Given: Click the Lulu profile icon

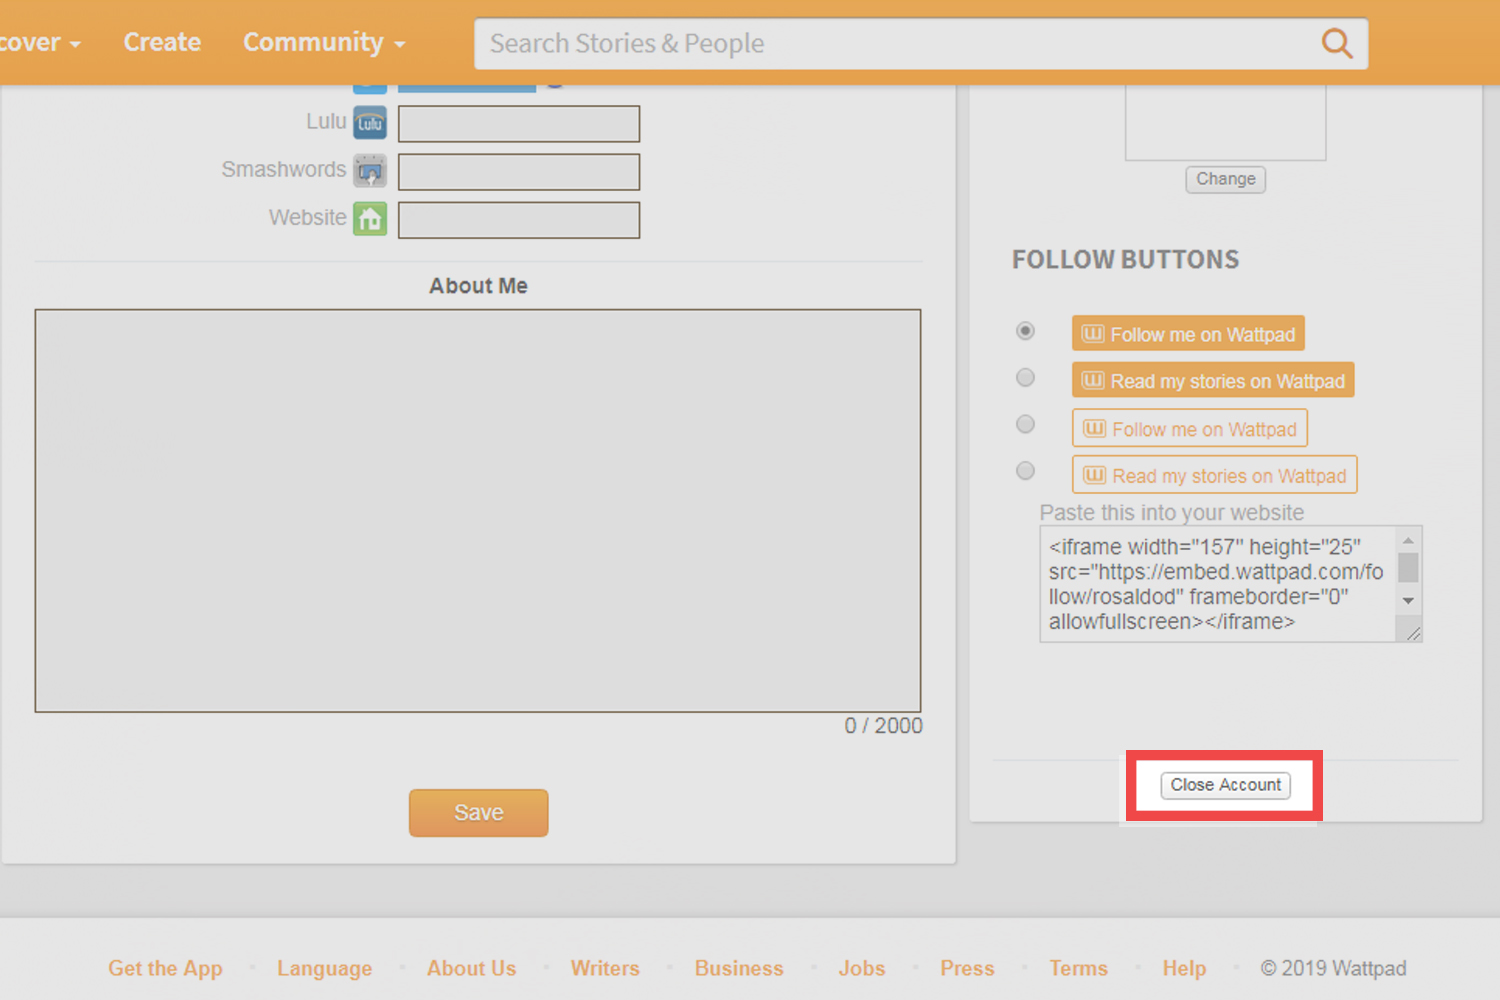Looking at the screenshot, I should click(x=370, y=122).
